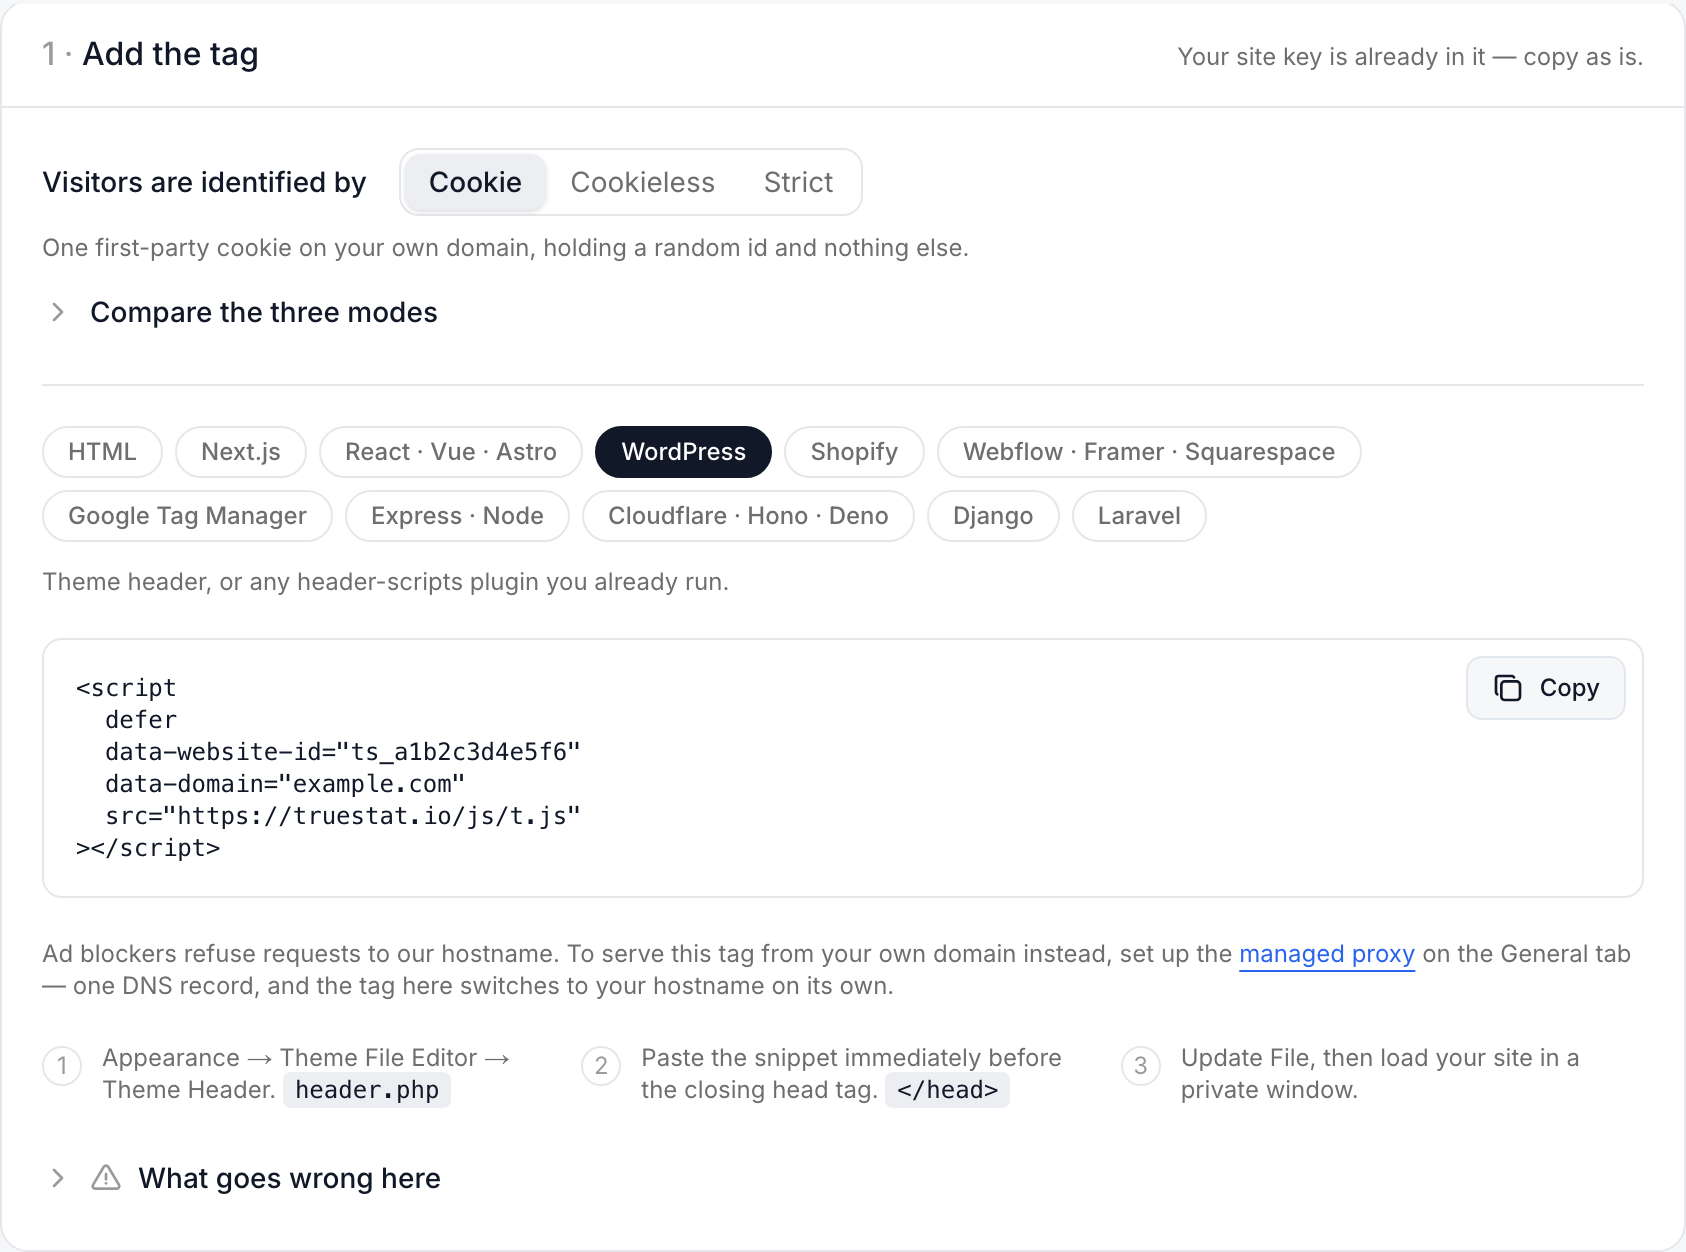This screenshot has height=1252, width=1686.
Task: Expand Compare the three modes chevron
Action: tap(58, 312)
